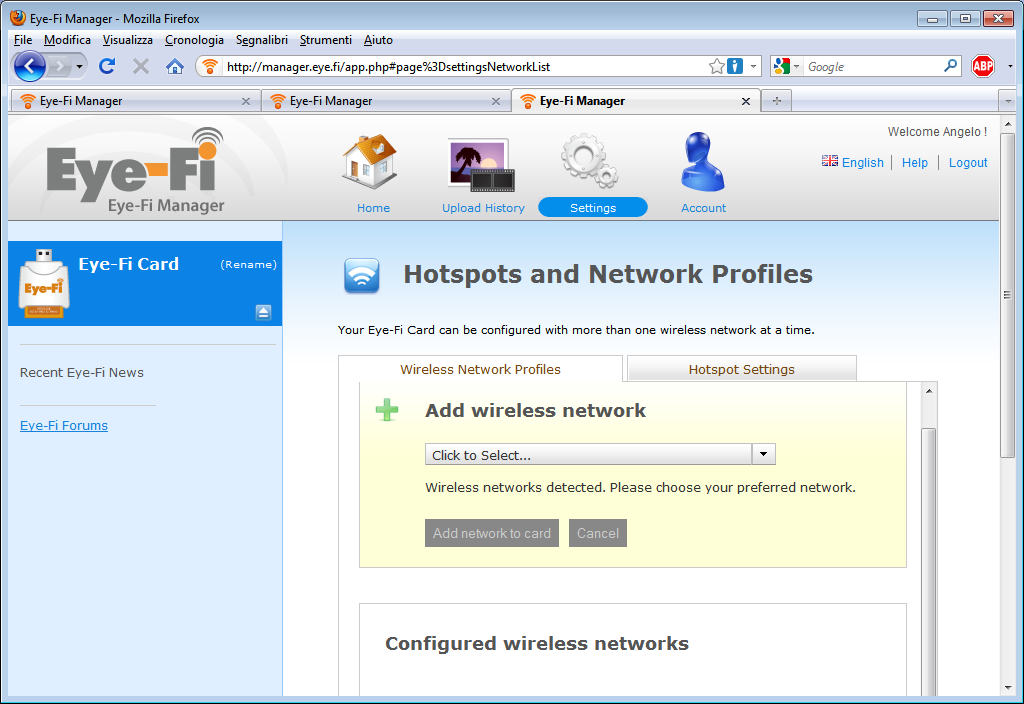Click the page scroll down arrow
The width and height of the screenshot is (1024, 704).
tap(1007, 688)
